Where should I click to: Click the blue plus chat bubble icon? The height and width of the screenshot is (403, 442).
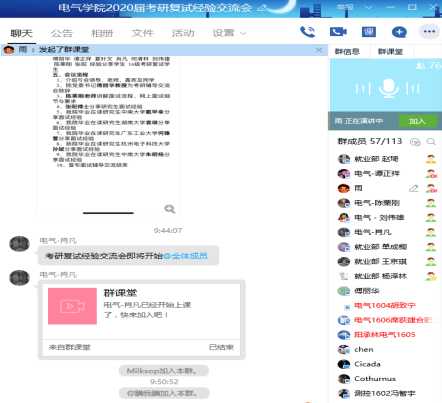(399, 32)
